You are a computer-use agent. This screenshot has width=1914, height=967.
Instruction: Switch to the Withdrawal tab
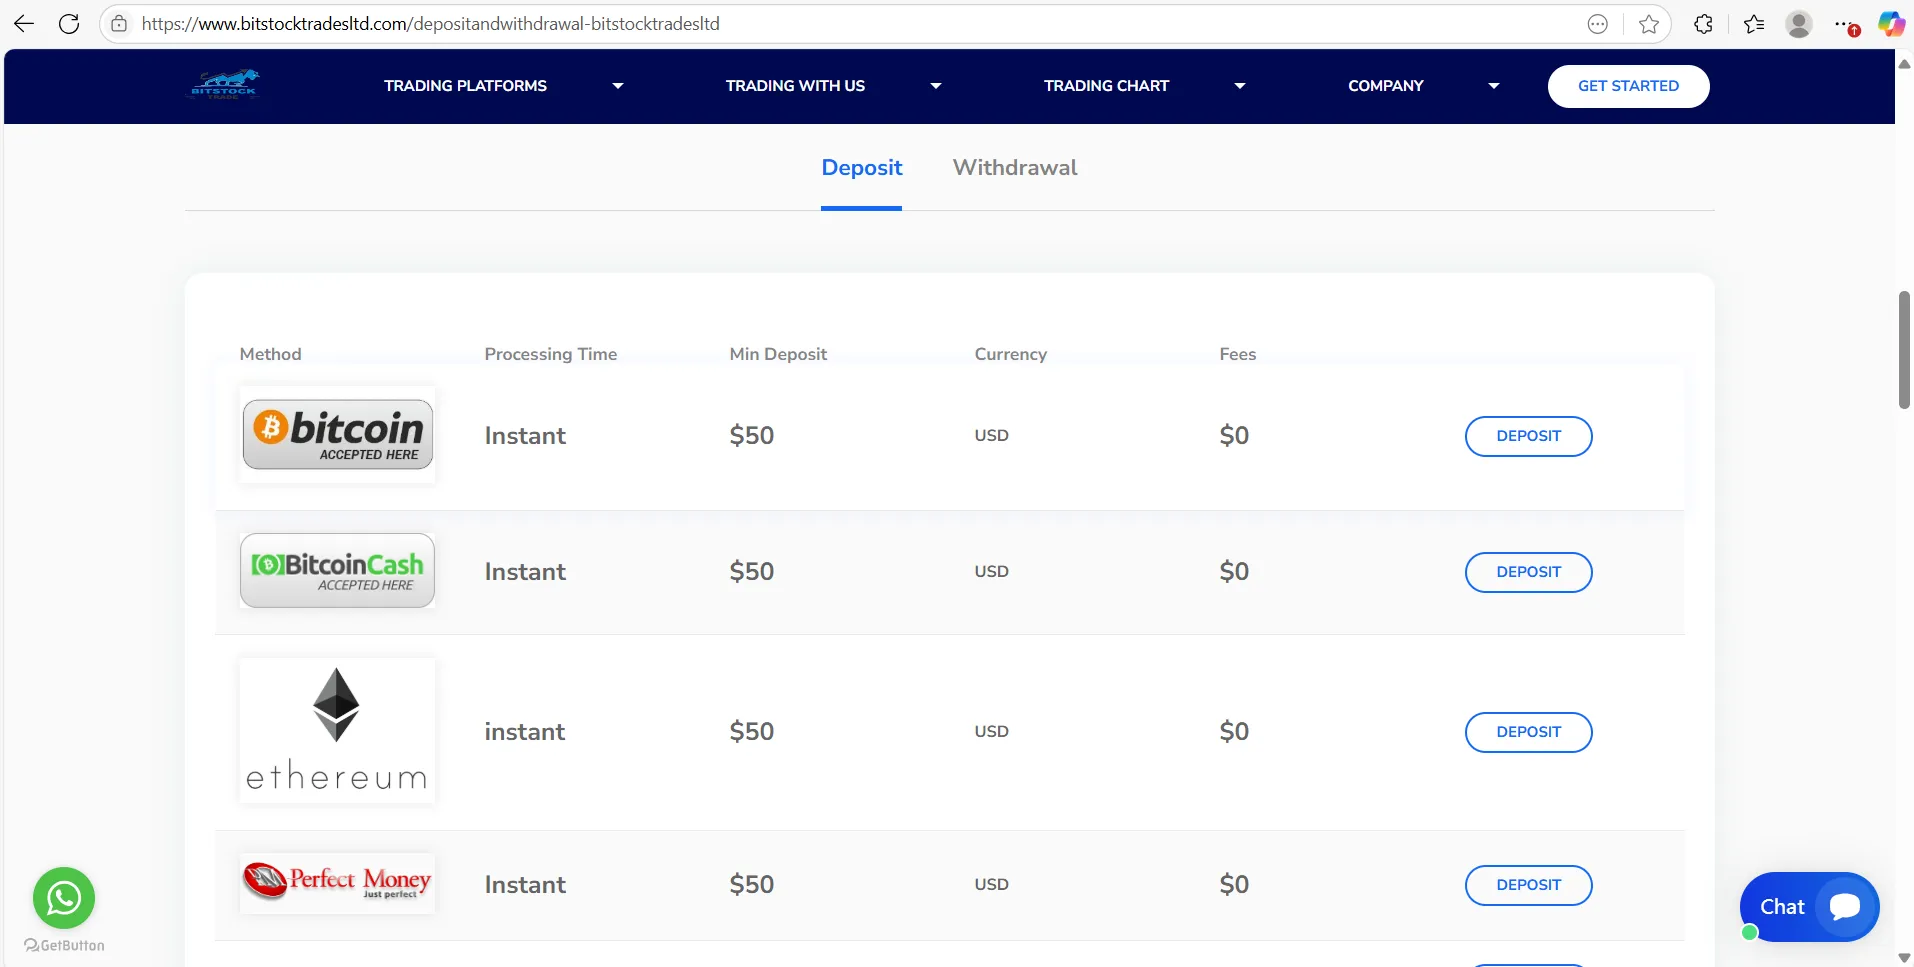coord(1015,168)
